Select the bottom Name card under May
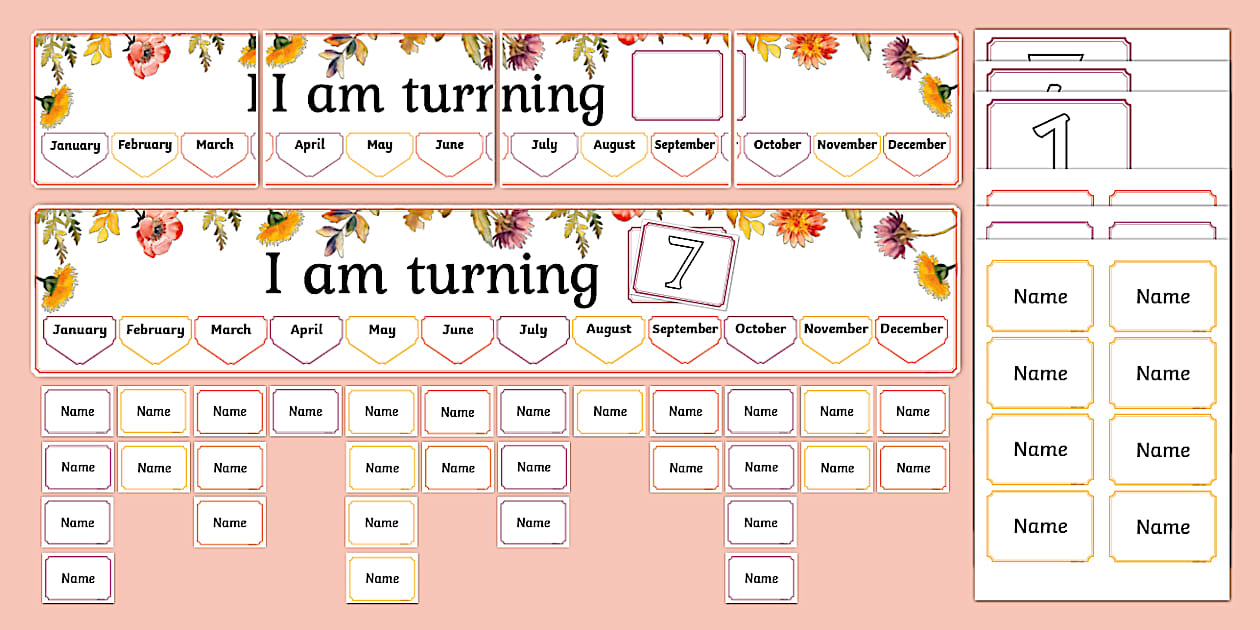This screenshot has height=630, width=1260. click(382, 578)
